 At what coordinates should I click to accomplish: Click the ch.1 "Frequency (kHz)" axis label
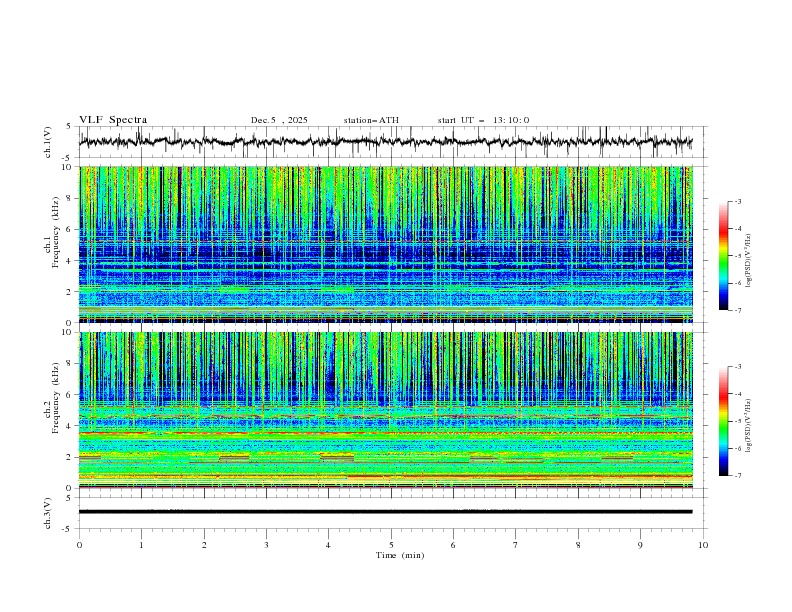tap(55, 233)
